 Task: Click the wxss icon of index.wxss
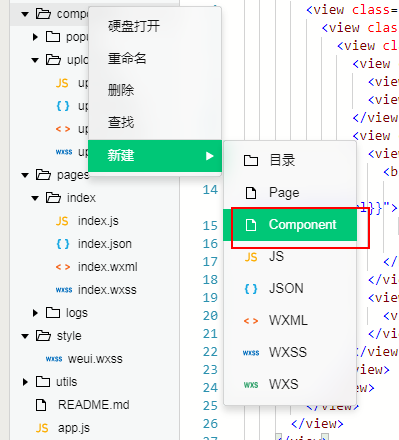click(64, 290)
